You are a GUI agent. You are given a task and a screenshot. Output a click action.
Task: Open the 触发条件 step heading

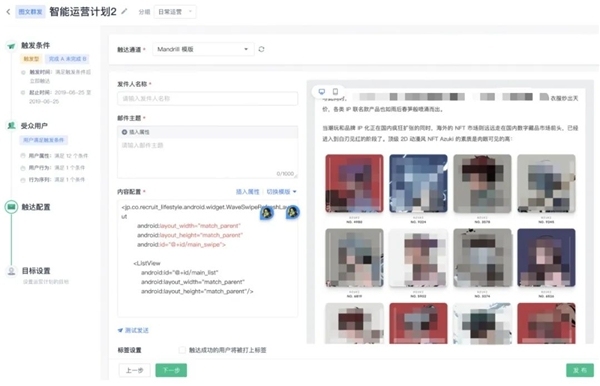[x=35, y=45]
